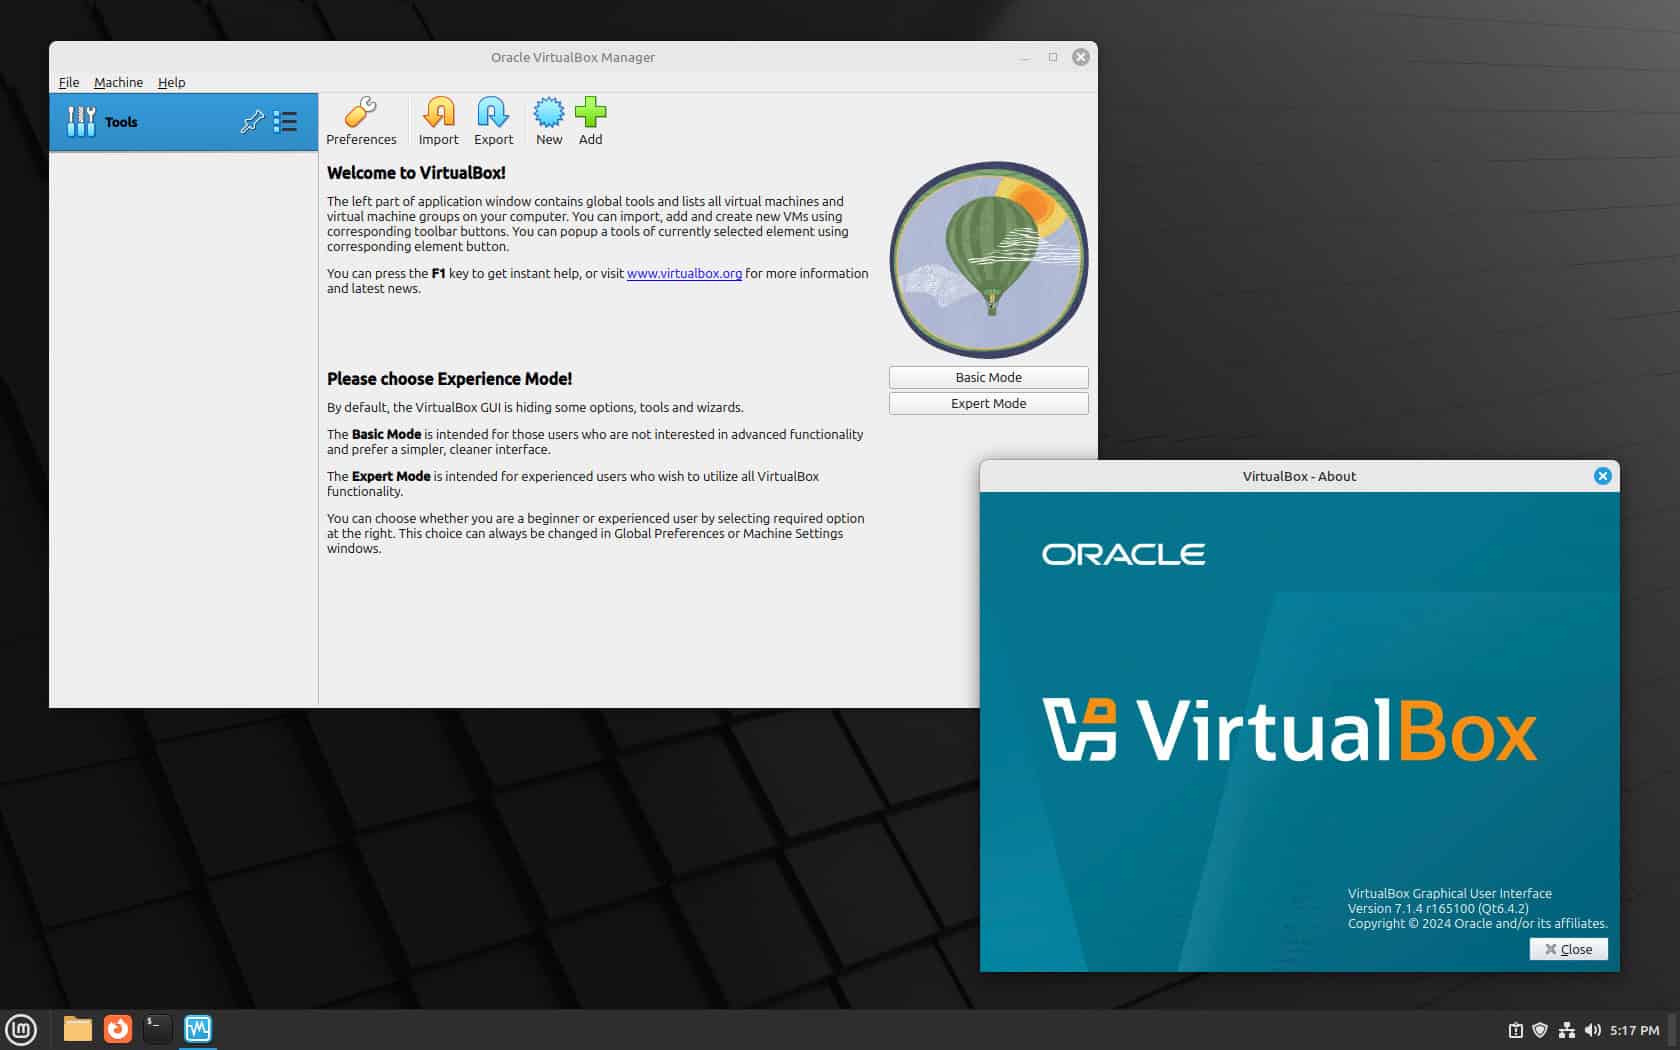
Task: Create a New virtual machine
Action: click(x=548, y=120)
